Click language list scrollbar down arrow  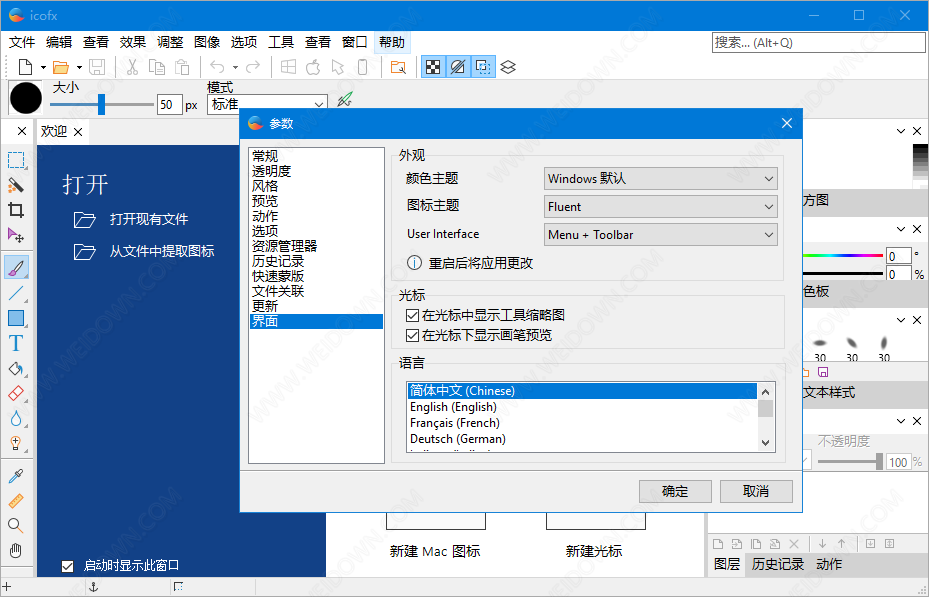[x=765, y=442]
